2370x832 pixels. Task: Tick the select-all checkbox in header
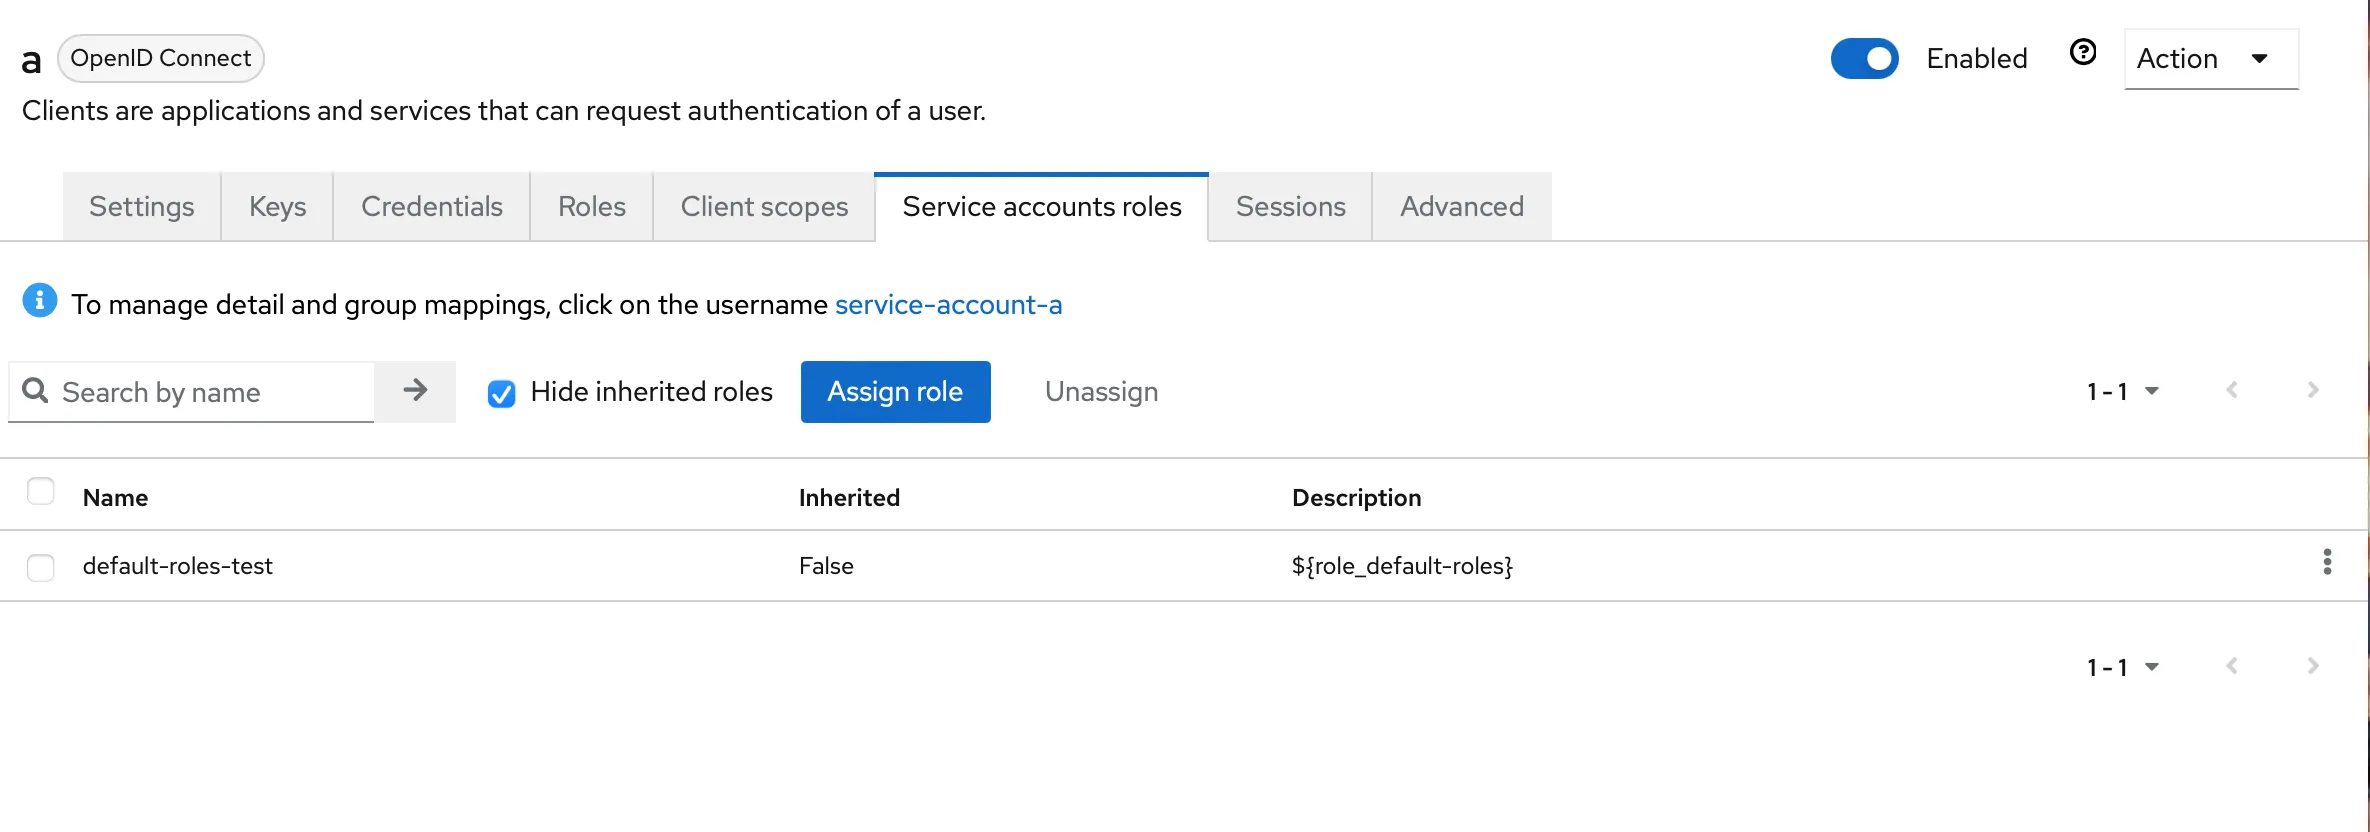point(41,492)
